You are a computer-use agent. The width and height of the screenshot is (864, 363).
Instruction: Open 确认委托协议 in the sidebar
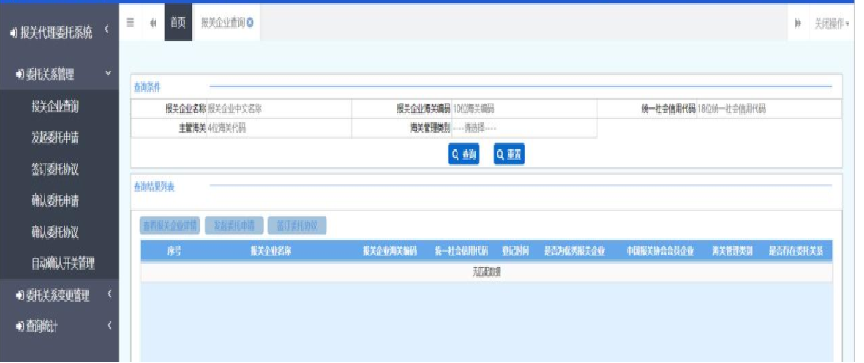(55, 232)
